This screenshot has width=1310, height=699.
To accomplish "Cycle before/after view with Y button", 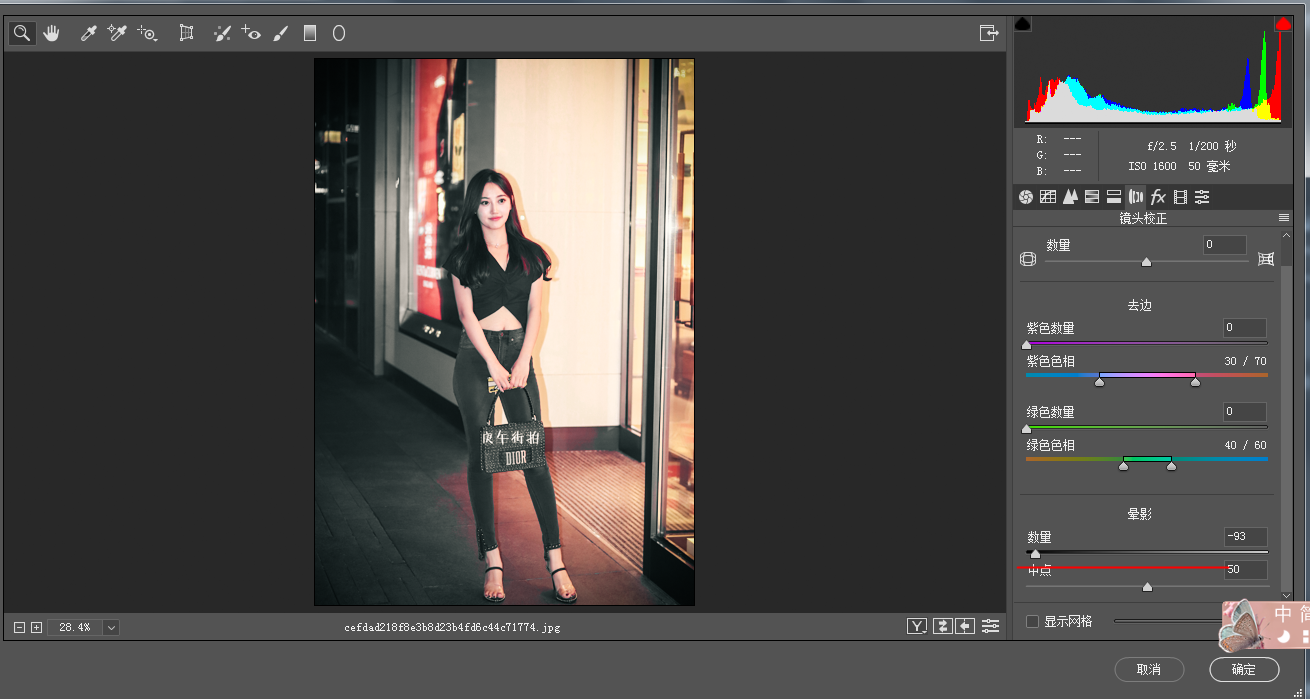I will coord(917,626).
